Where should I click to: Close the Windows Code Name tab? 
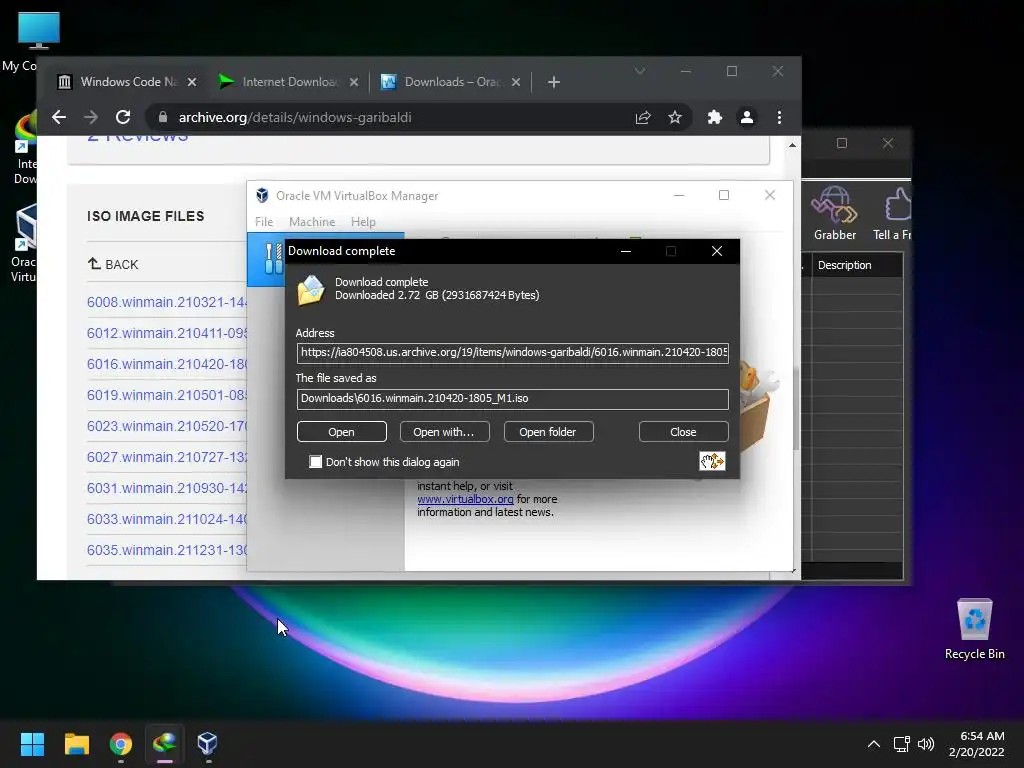(191, 82)
